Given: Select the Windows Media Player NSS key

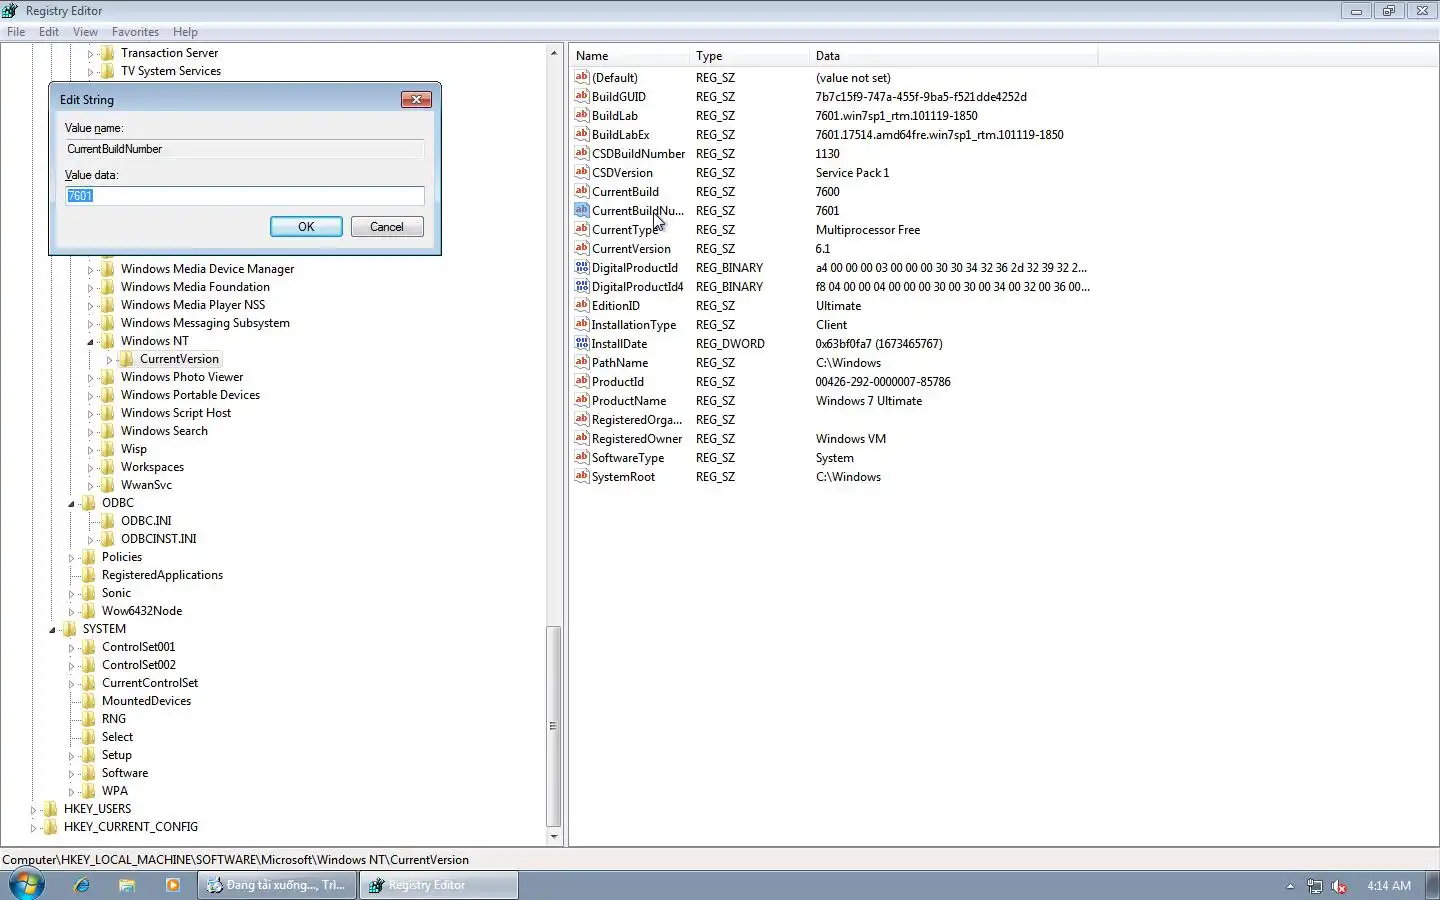Looking at the screenshot, I should pyautogui.click(x=193, y=305).
